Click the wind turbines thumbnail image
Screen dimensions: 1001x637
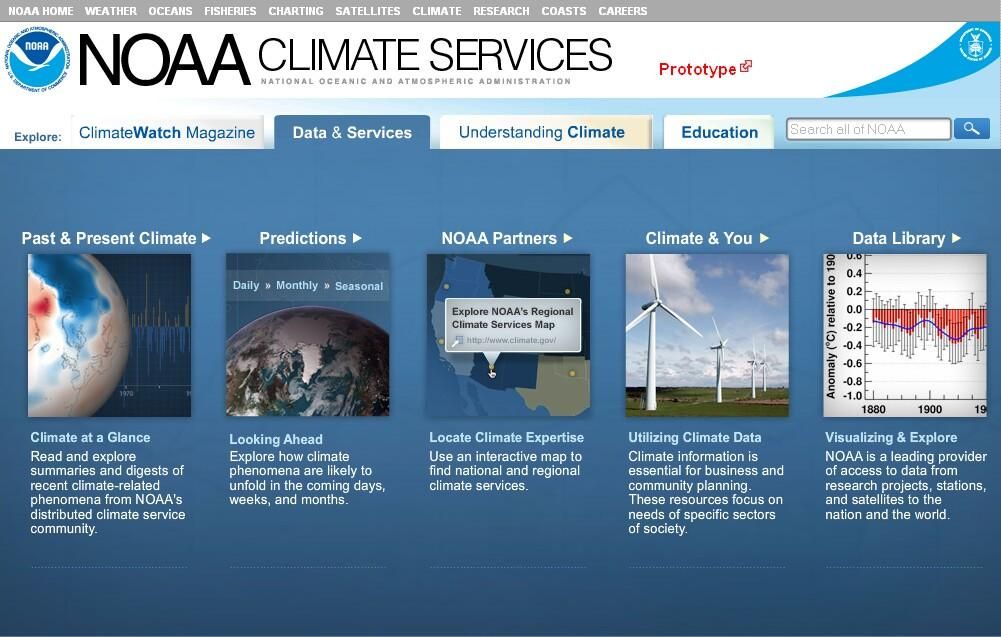(x=706, y=334)
